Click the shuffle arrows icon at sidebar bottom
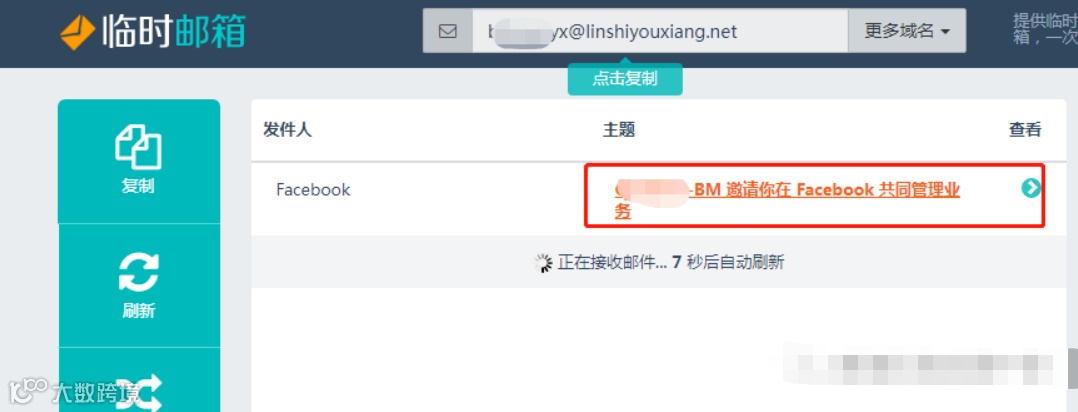Image resolution: width=1078 pixels, height=412 pixels. click(x=139, y=393)
